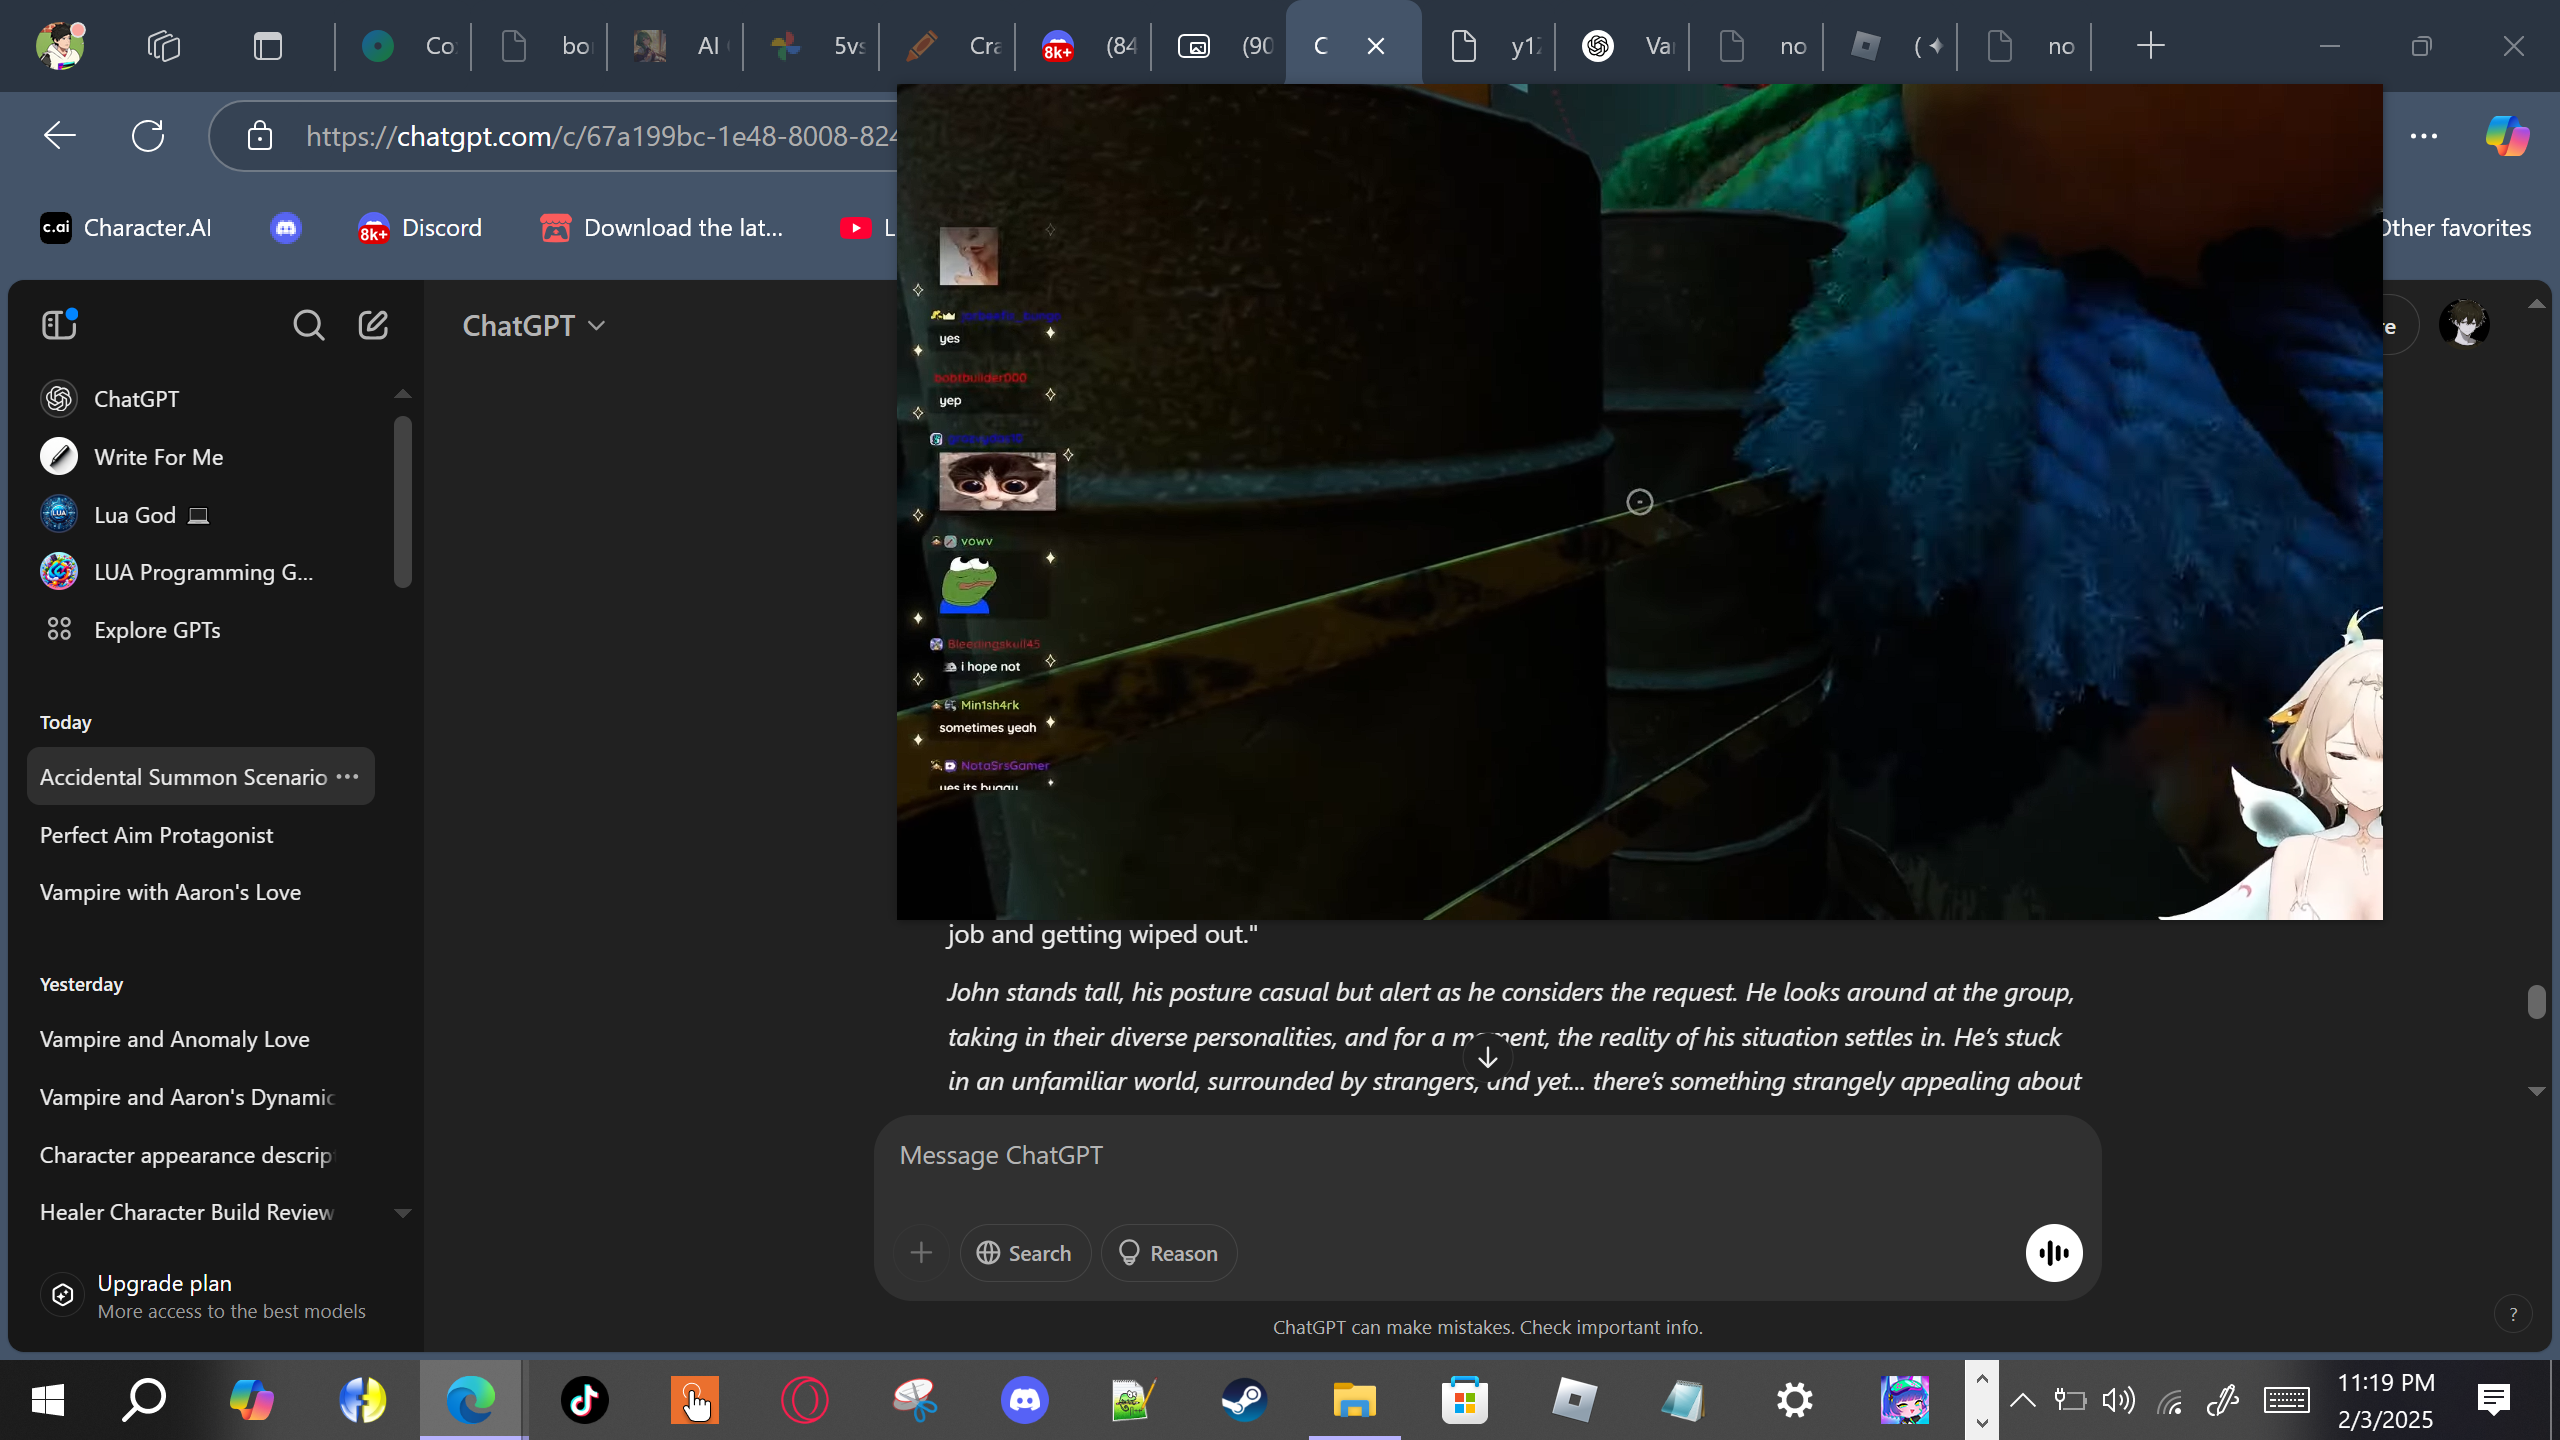Open Roblox from the taskbar
The height and width of the screenshot is (1440, 2560).
point(1574,1400)
